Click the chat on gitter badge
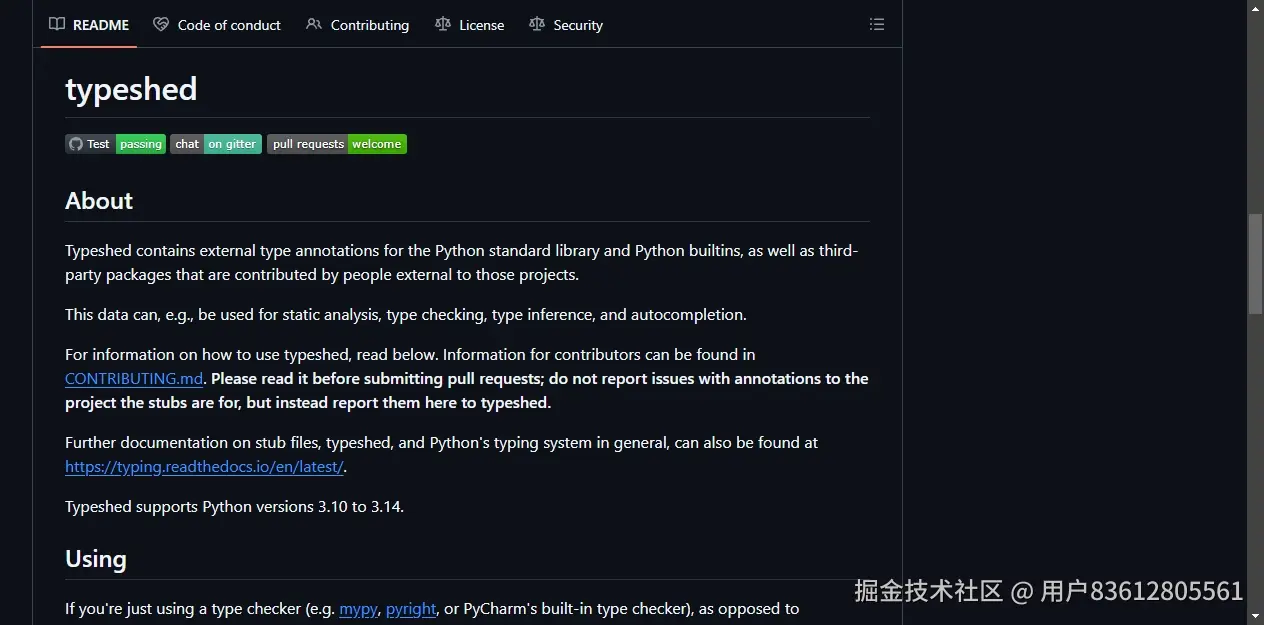Image resolution: width=1264 pixels, height=625 pixels. pos(216,144)
